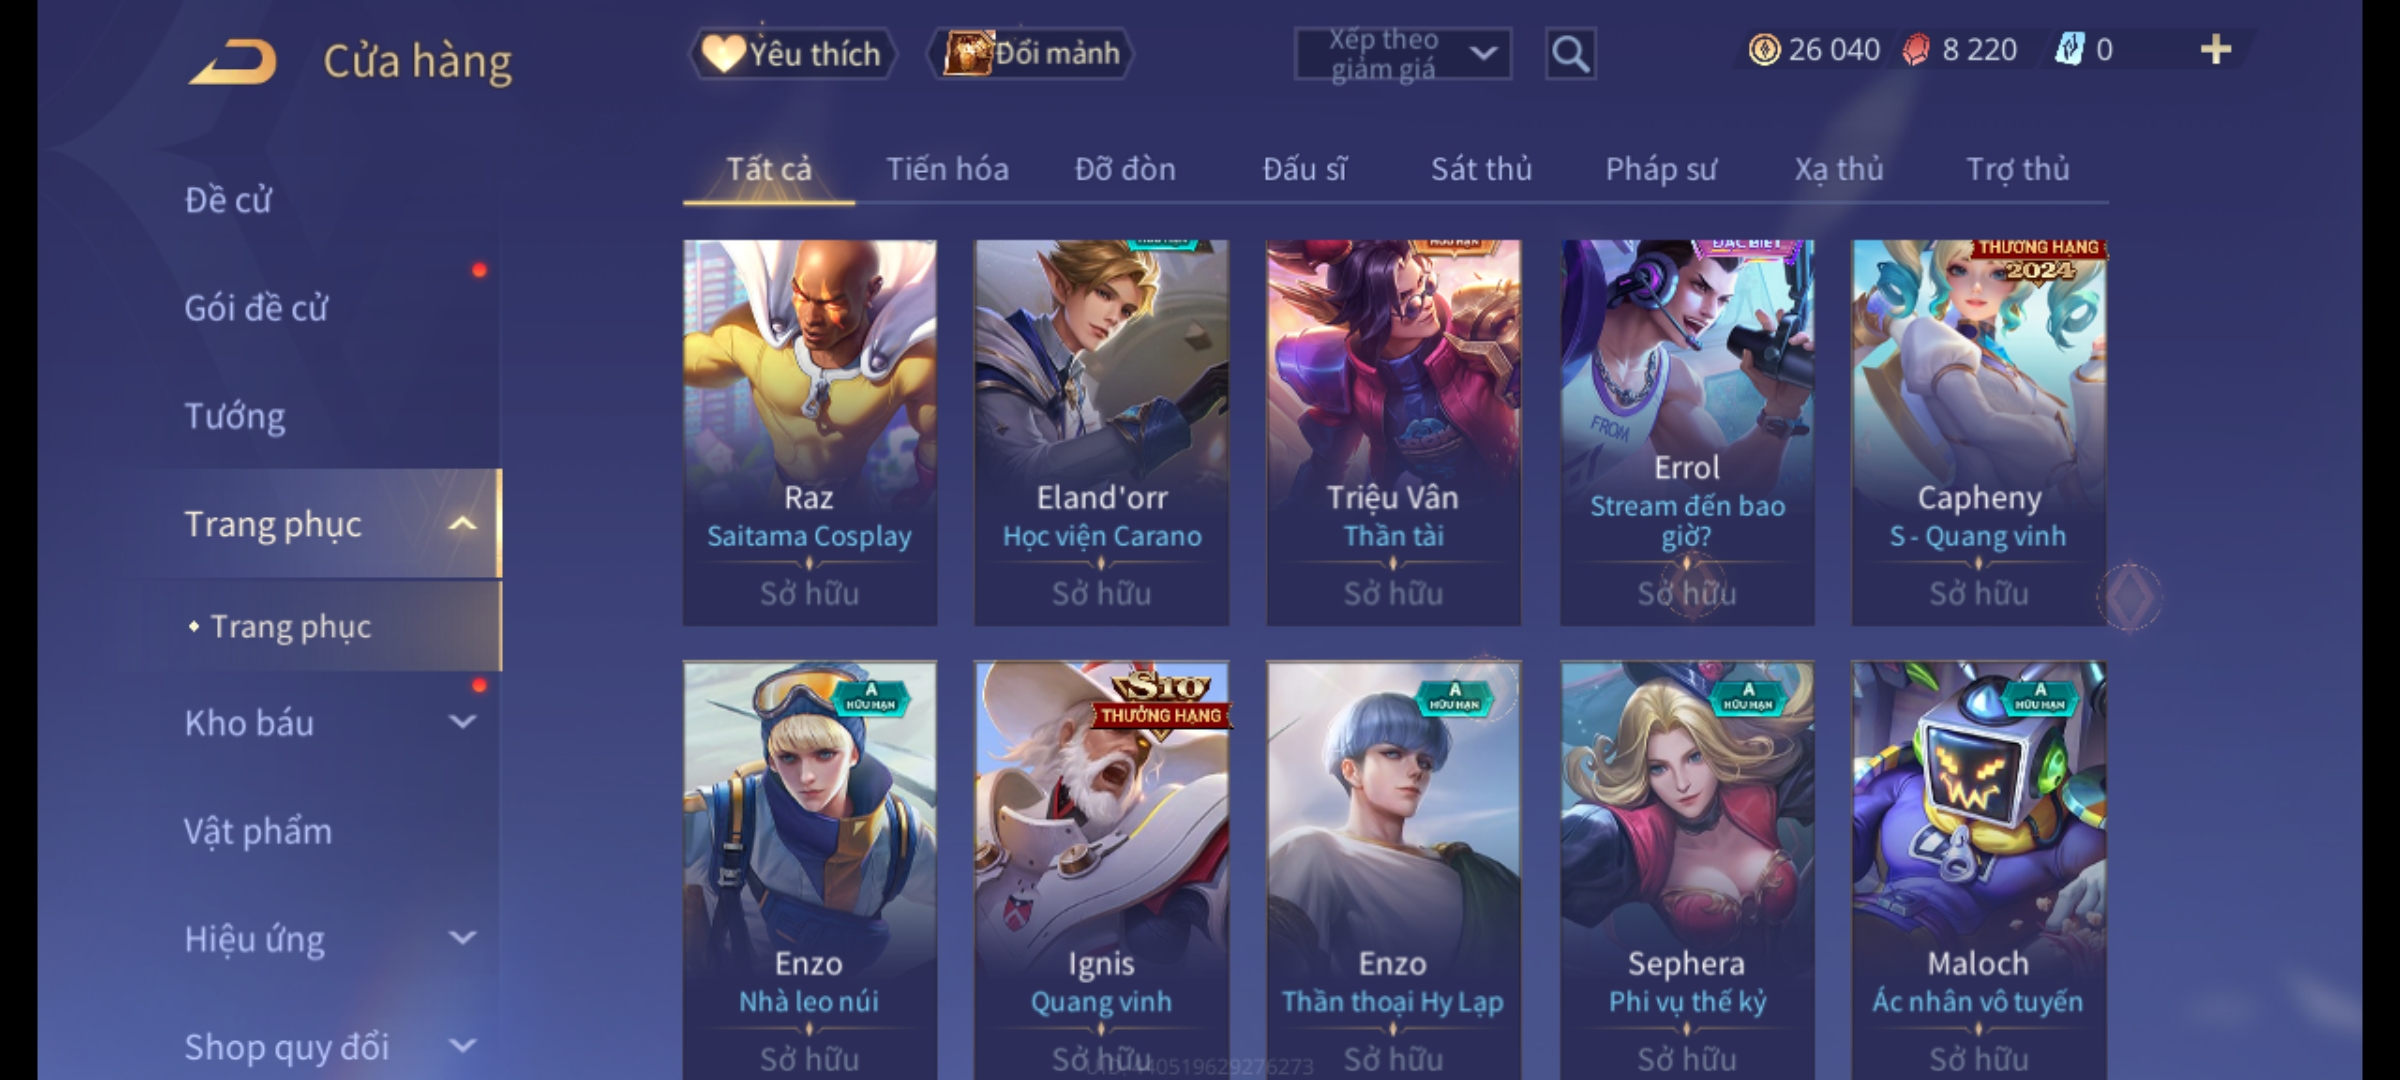Open Đổi mảnh chest exchange

click(1031, 53)
